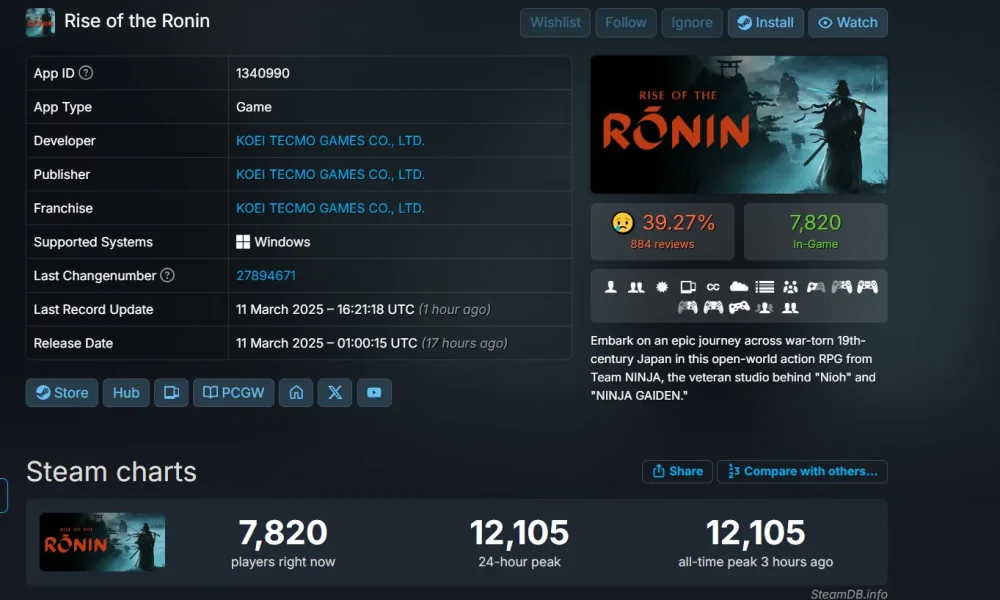The width and height of the screenshot is (1000, 600).
Task: Click the game description paragraph
Action: [x=733, y=368]
